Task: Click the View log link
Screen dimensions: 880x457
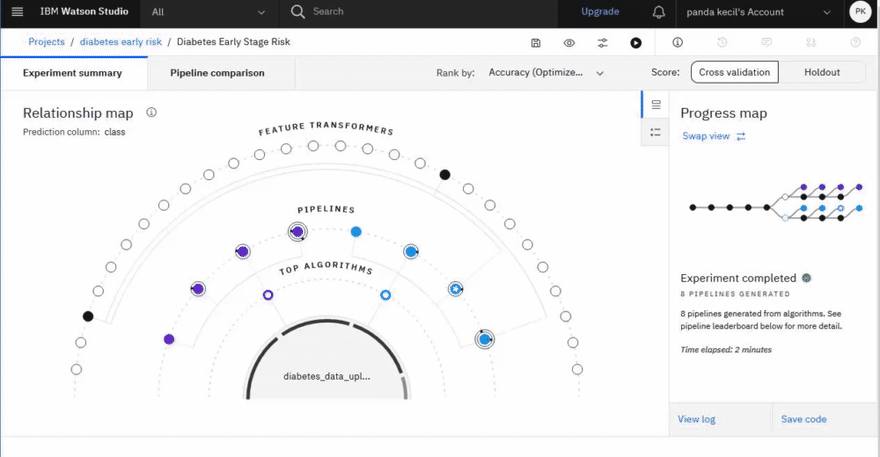Action: tap(696, 419)
